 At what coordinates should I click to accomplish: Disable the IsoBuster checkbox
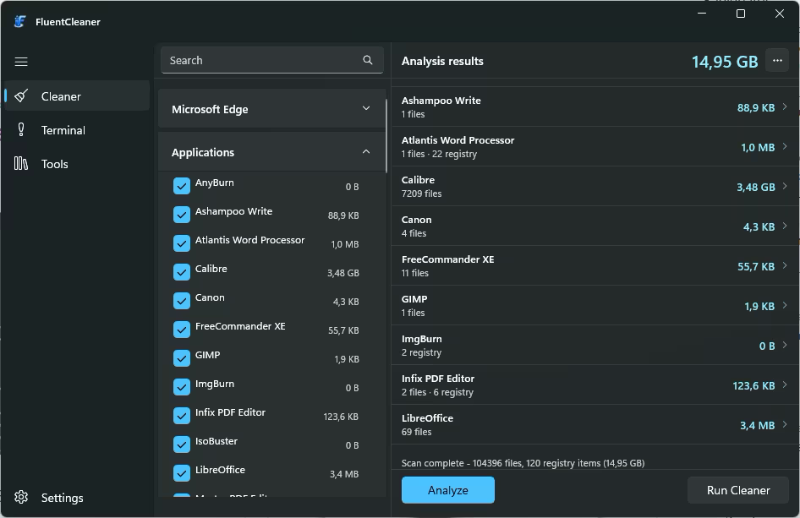181,445
